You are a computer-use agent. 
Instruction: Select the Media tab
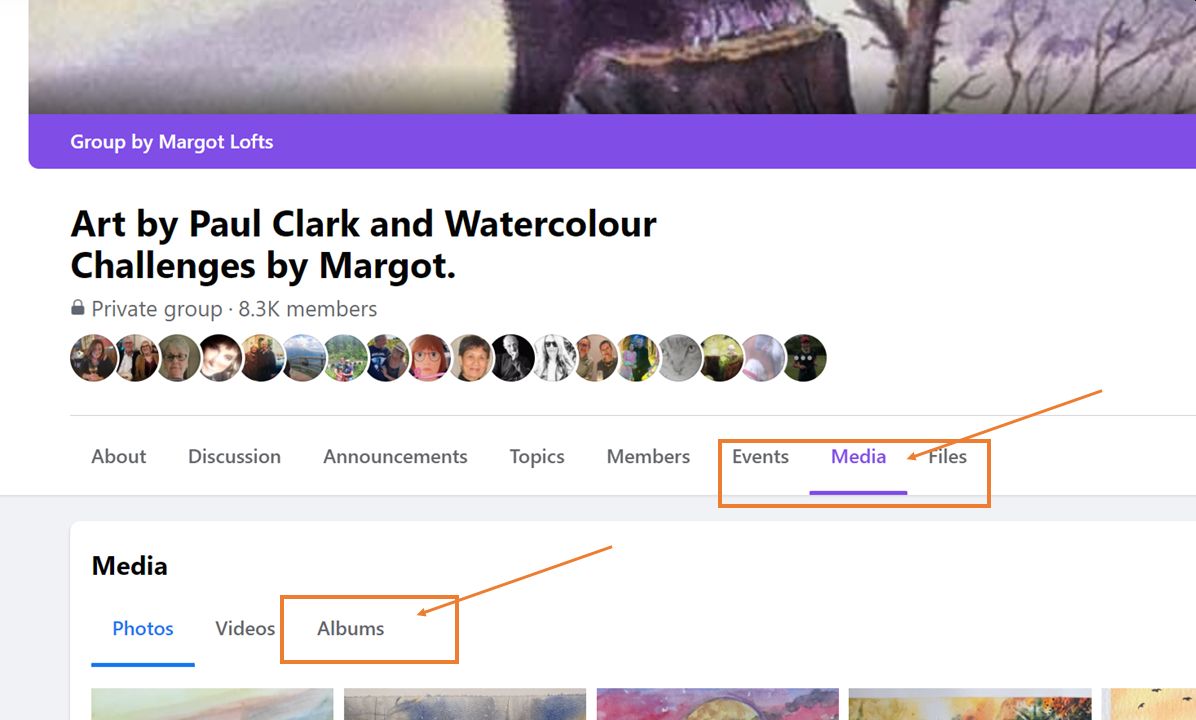click(x=858, y=456)
